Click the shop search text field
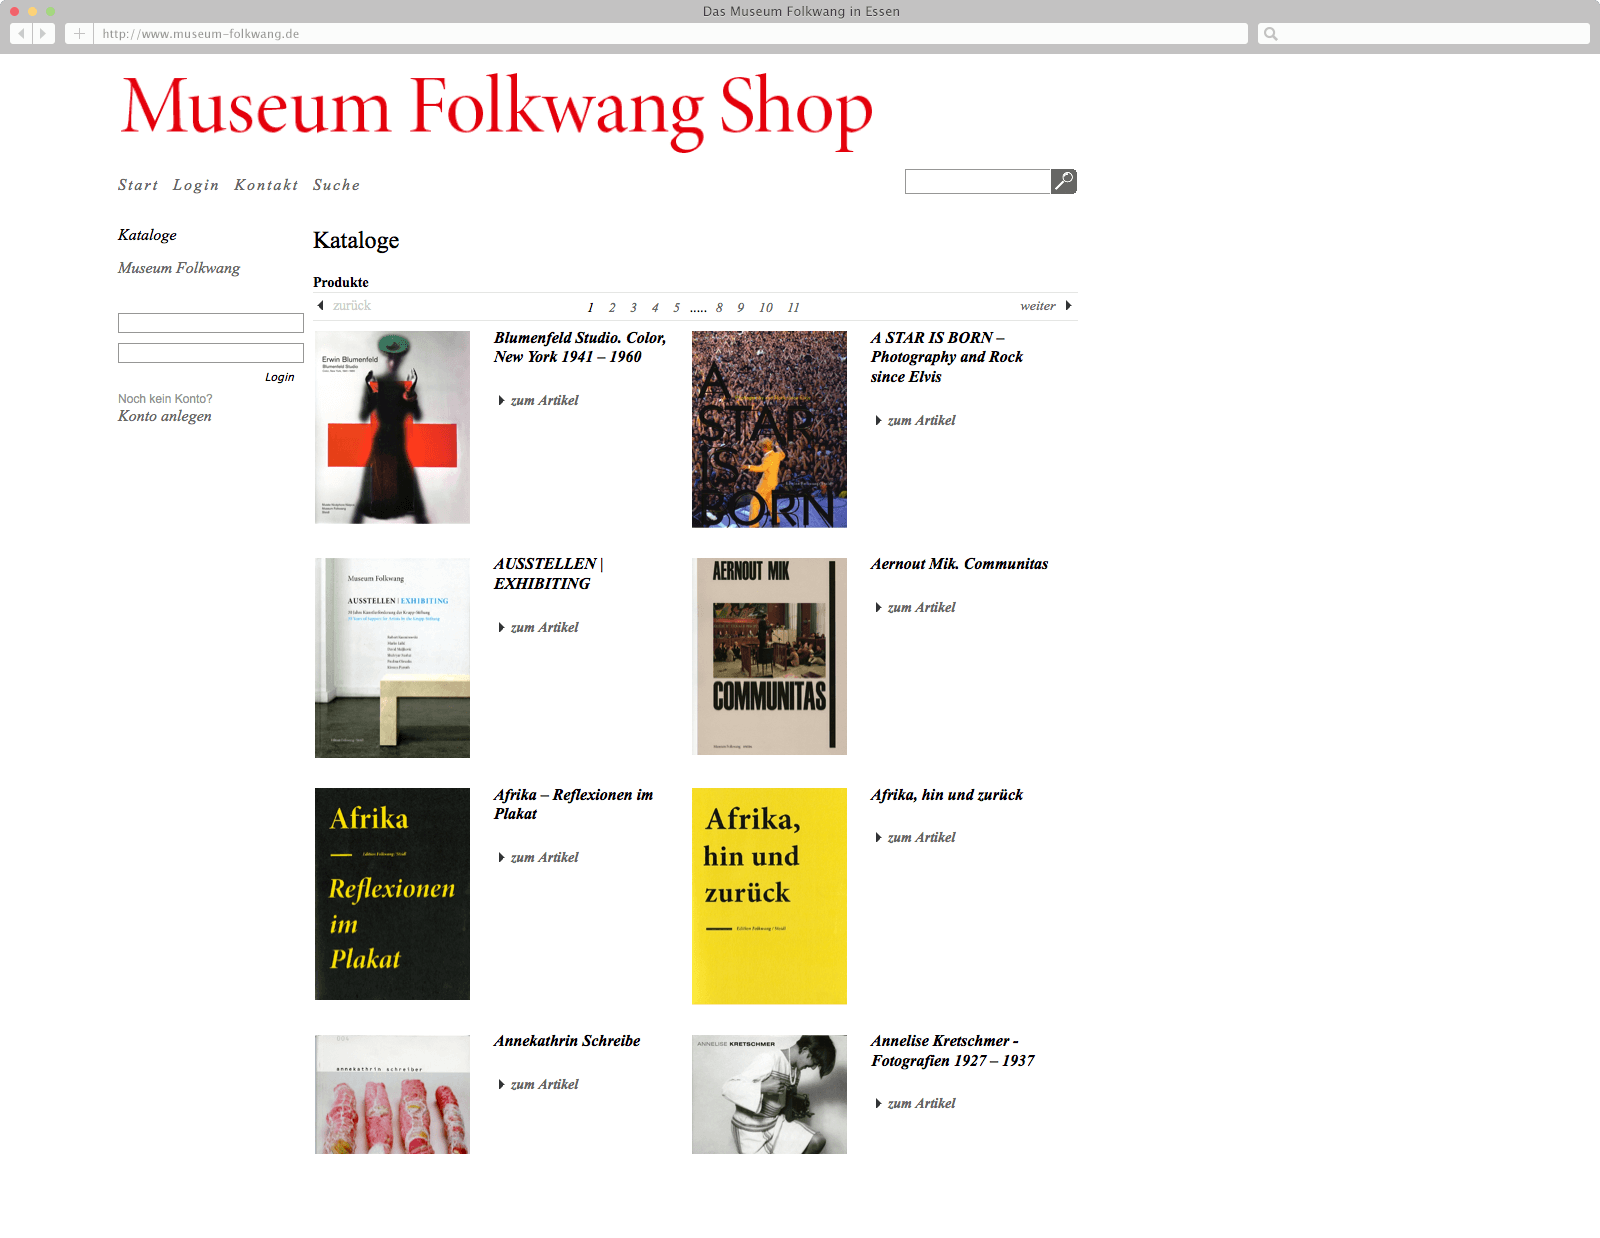This screenshot has width=1600, height=1238. pyautogui.click(x=977, y=181)
